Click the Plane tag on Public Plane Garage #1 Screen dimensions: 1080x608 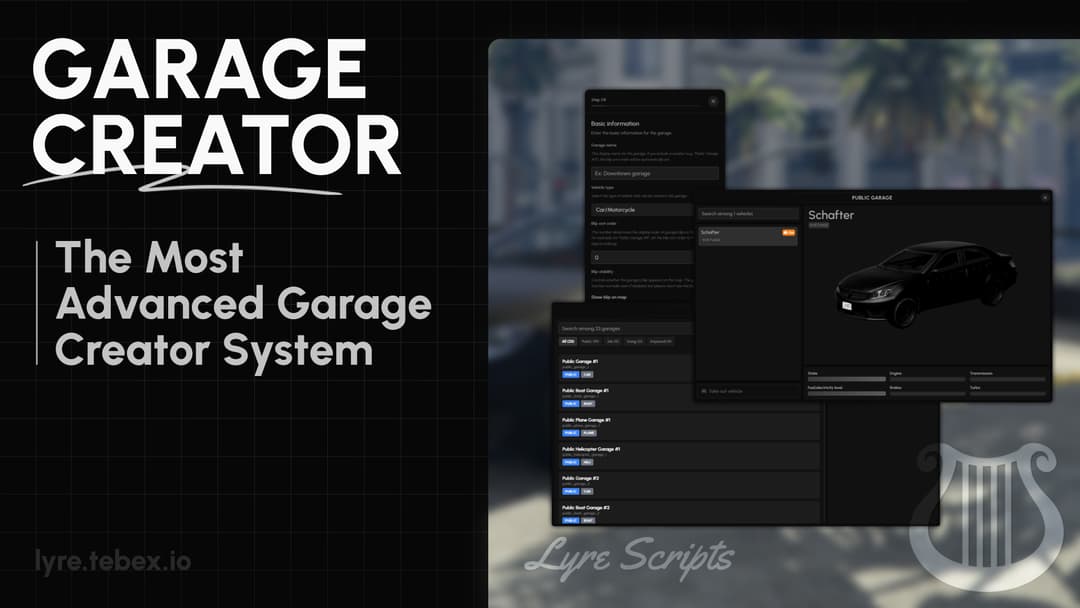point(589,433)
